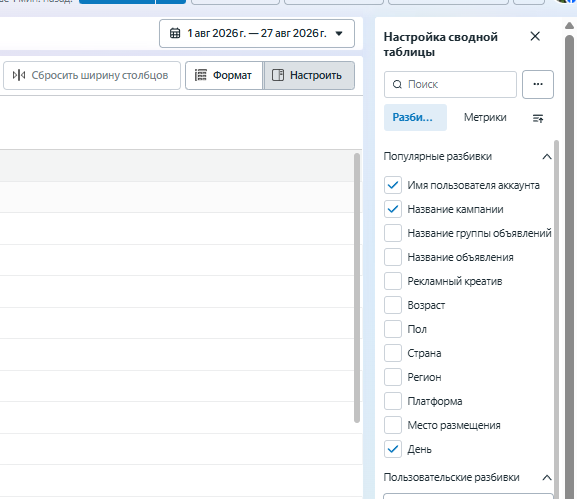Focus the Поиск search field
This screenshot has width=577, height=499.
[x=450, y=85]
